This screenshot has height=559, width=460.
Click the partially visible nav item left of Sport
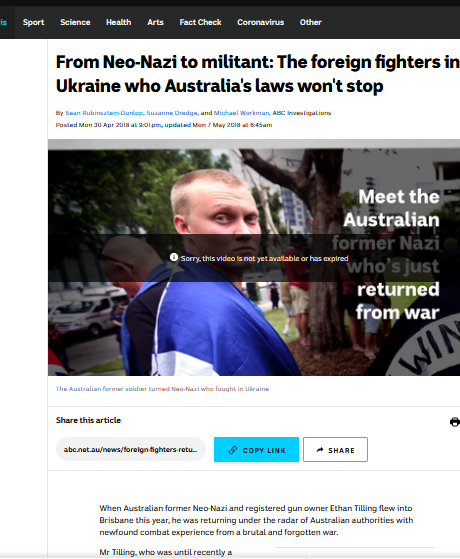[x=4, y=22]
